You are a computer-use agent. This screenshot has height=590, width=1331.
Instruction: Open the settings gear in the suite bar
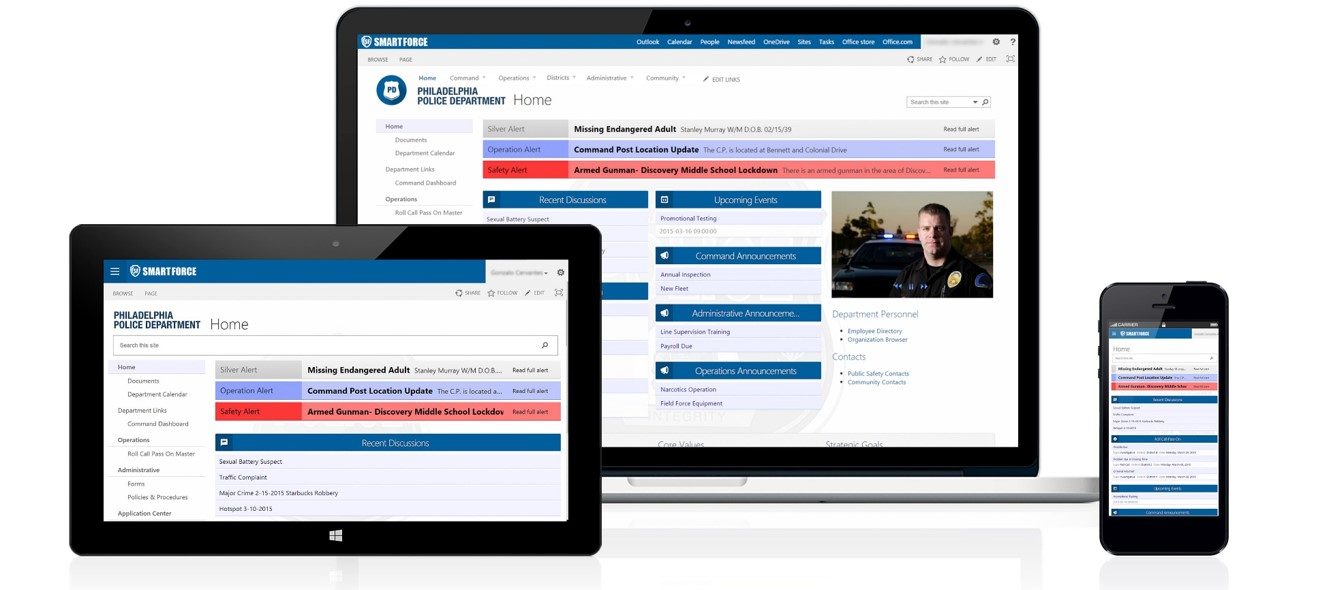coord(996,42)
